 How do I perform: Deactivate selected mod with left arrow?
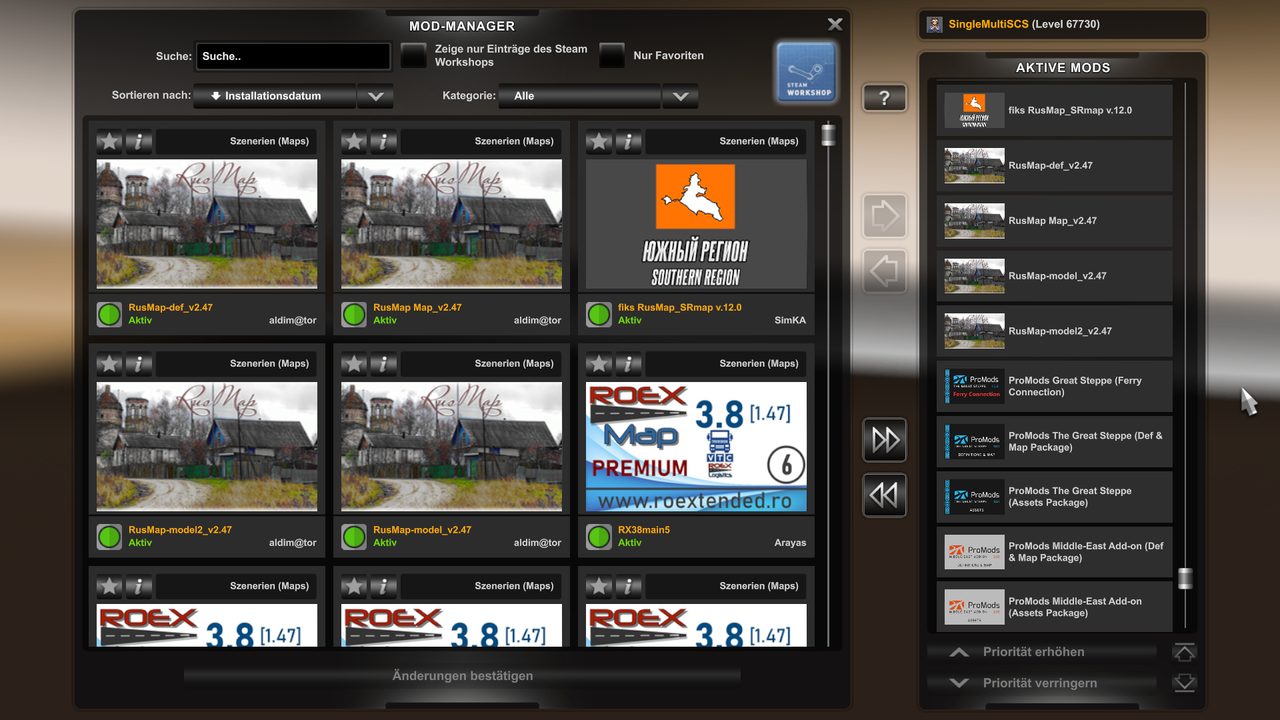885,271
